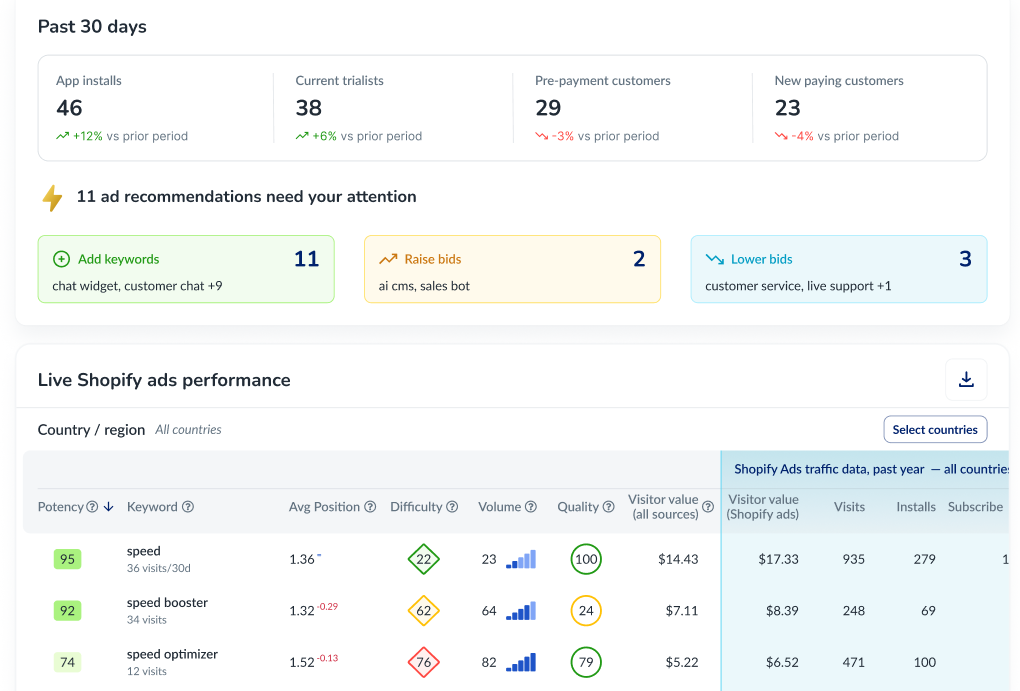Select the potency badge 74
1020x691 pixels.
tap(68, 662)
